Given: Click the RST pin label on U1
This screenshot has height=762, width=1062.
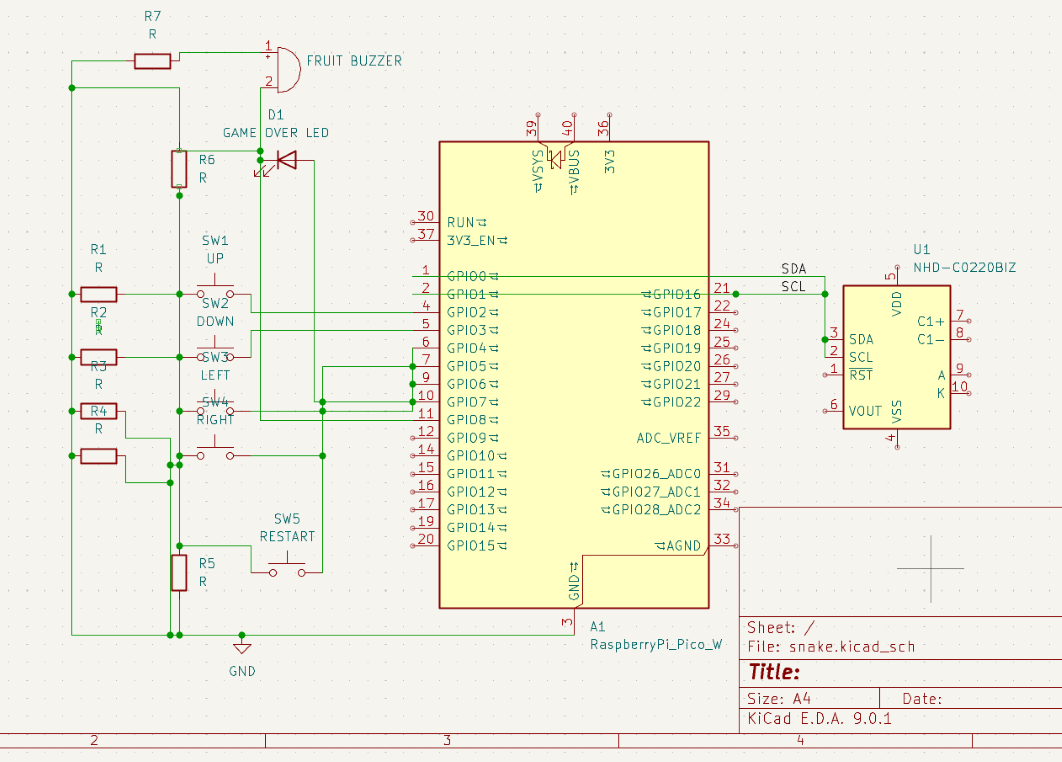Looking at the screenshot, I should pyautogui.click(x=861, y=375).
